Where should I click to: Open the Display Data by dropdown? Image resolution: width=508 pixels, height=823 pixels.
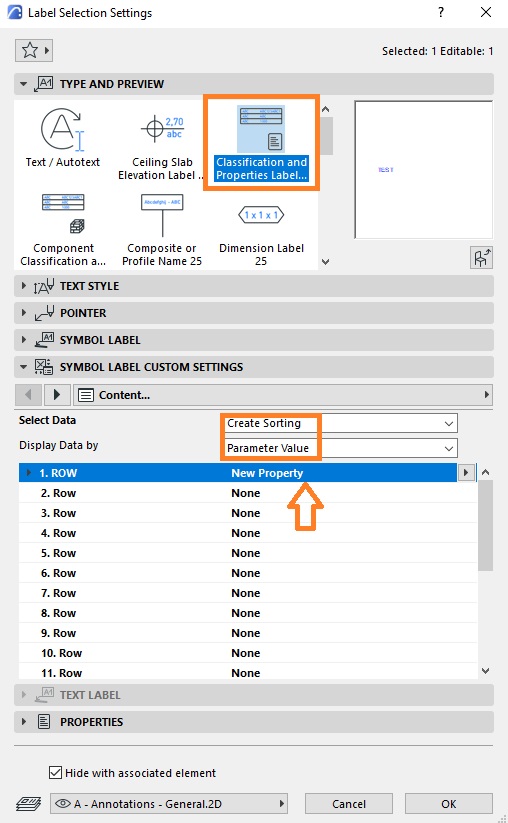341,448
